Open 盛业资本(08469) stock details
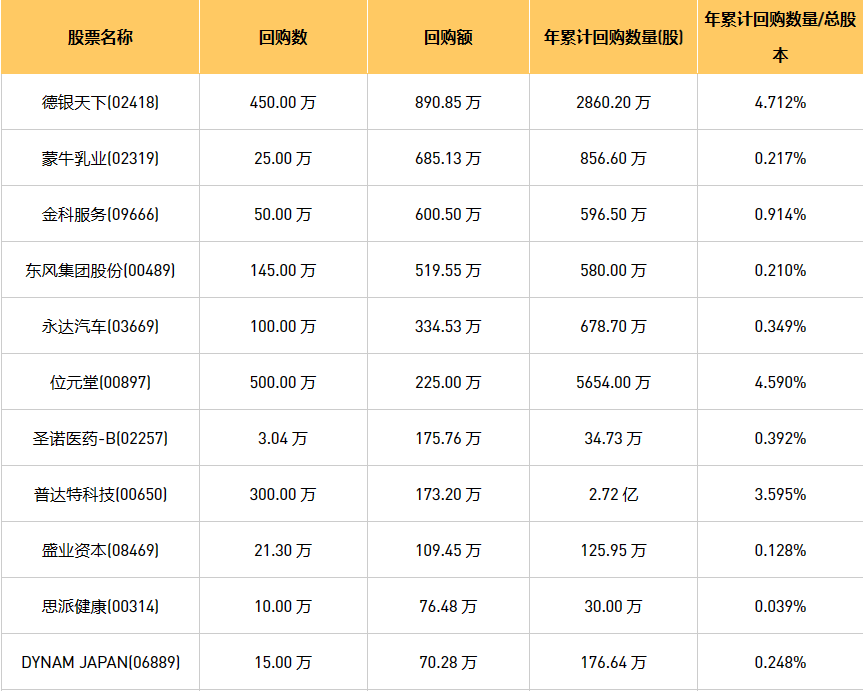This screenshot has width=863, height=691. click(x=100, y=550)
